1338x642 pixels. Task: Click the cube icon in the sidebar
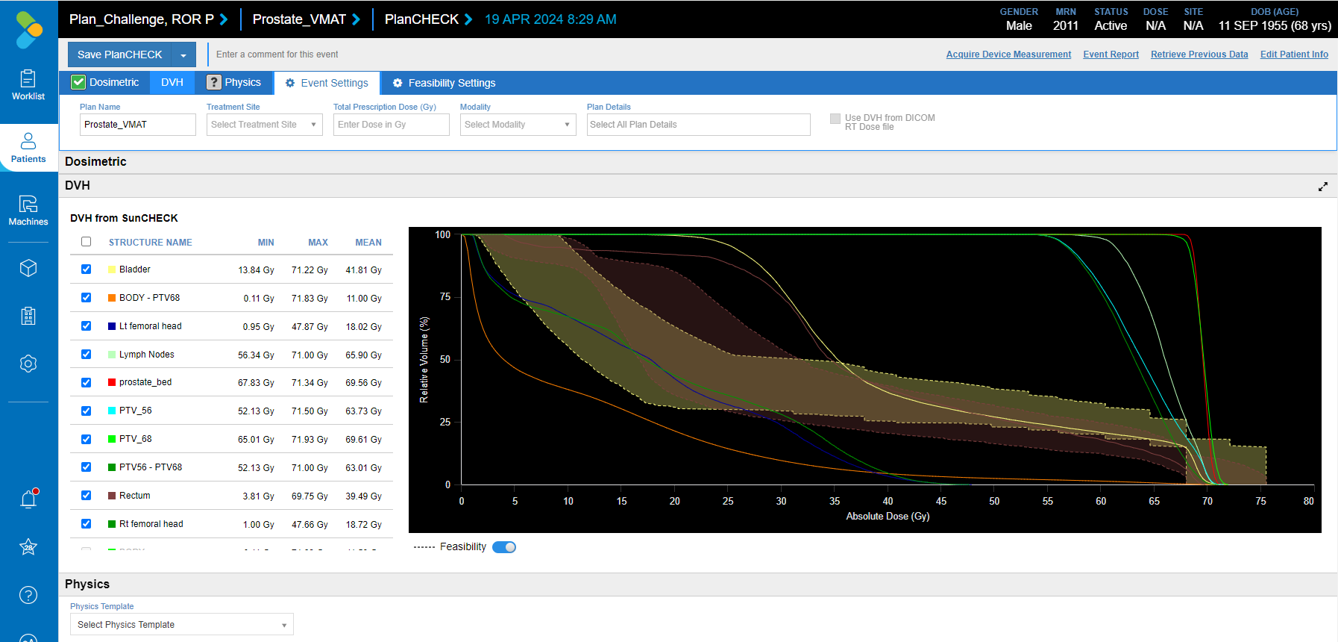pos(28,268)
